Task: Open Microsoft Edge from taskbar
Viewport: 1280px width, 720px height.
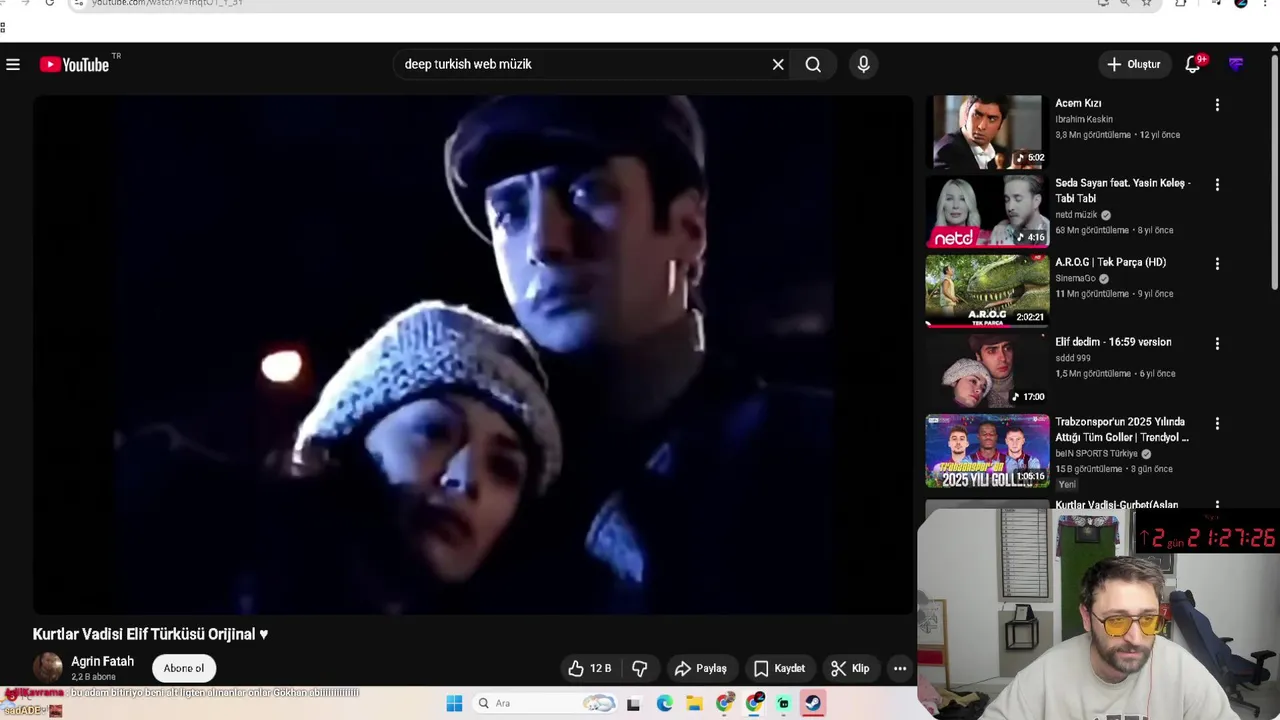Action: [x=664, y=704]
